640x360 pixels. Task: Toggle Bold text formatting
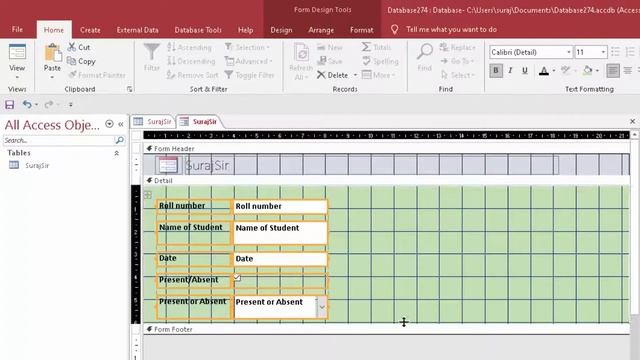496,70
